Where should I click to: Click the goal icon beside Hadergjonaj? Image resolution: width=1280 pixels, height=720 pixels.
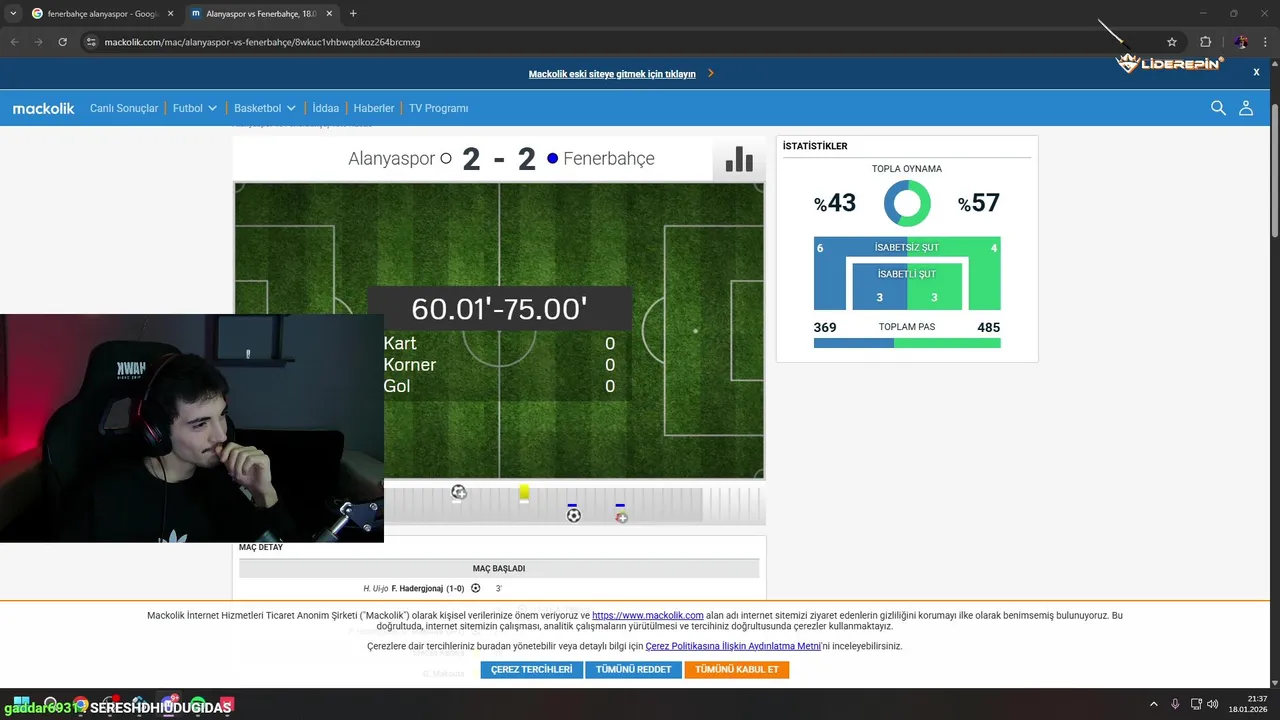[476, 589]
